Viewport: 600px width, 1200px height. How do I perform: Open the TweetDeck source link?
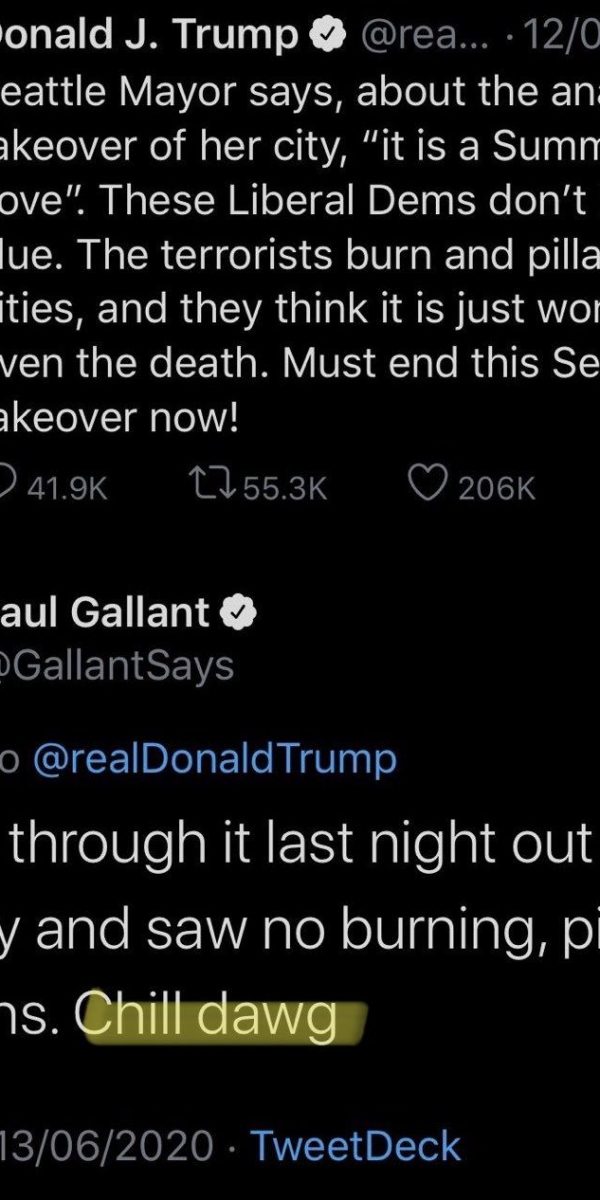tap(355, 1145)
